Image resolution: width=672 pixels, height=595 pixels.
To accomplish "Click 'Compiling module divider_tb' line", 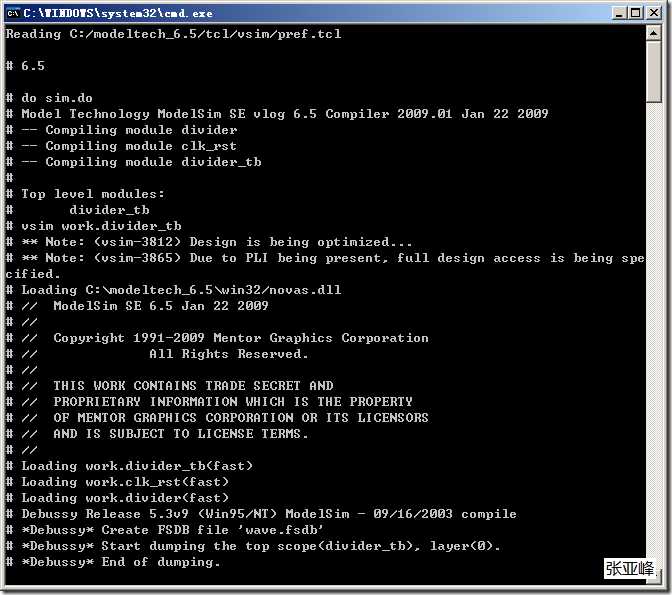I will coord(133,162).
